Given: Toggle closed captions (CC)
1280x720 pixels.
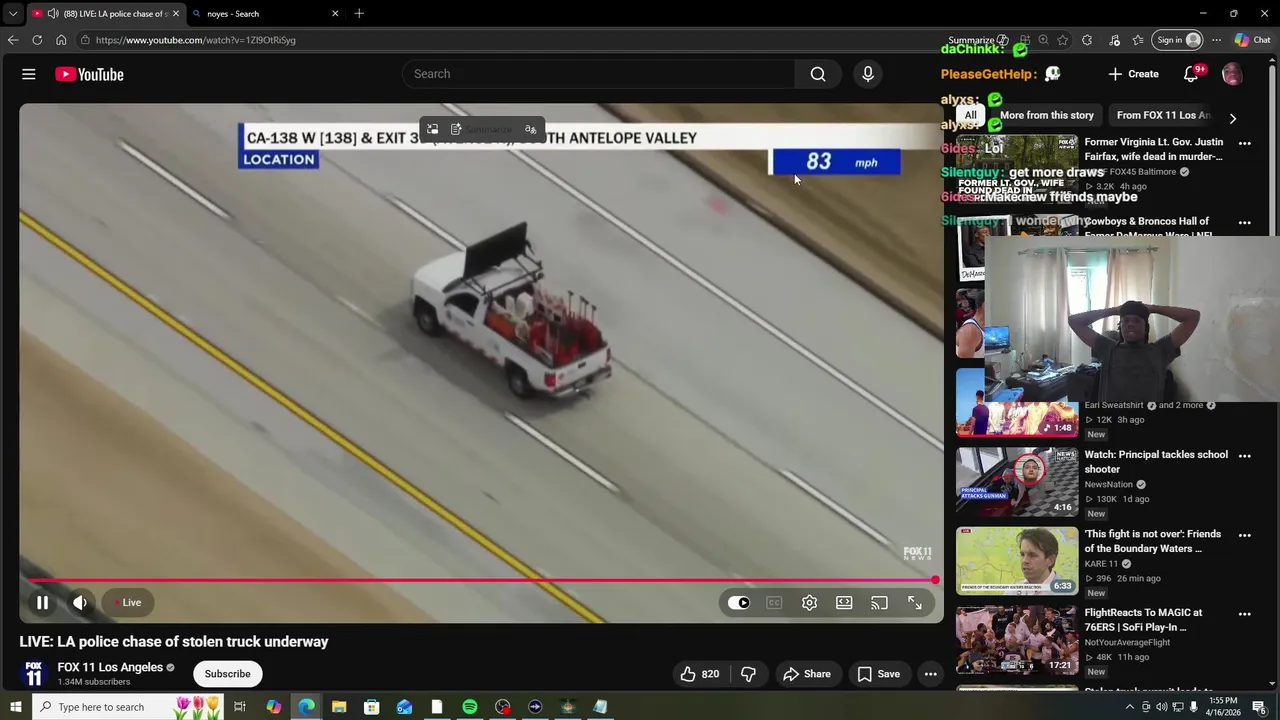Looking at the screenshot, I should [x=774, y=603].
